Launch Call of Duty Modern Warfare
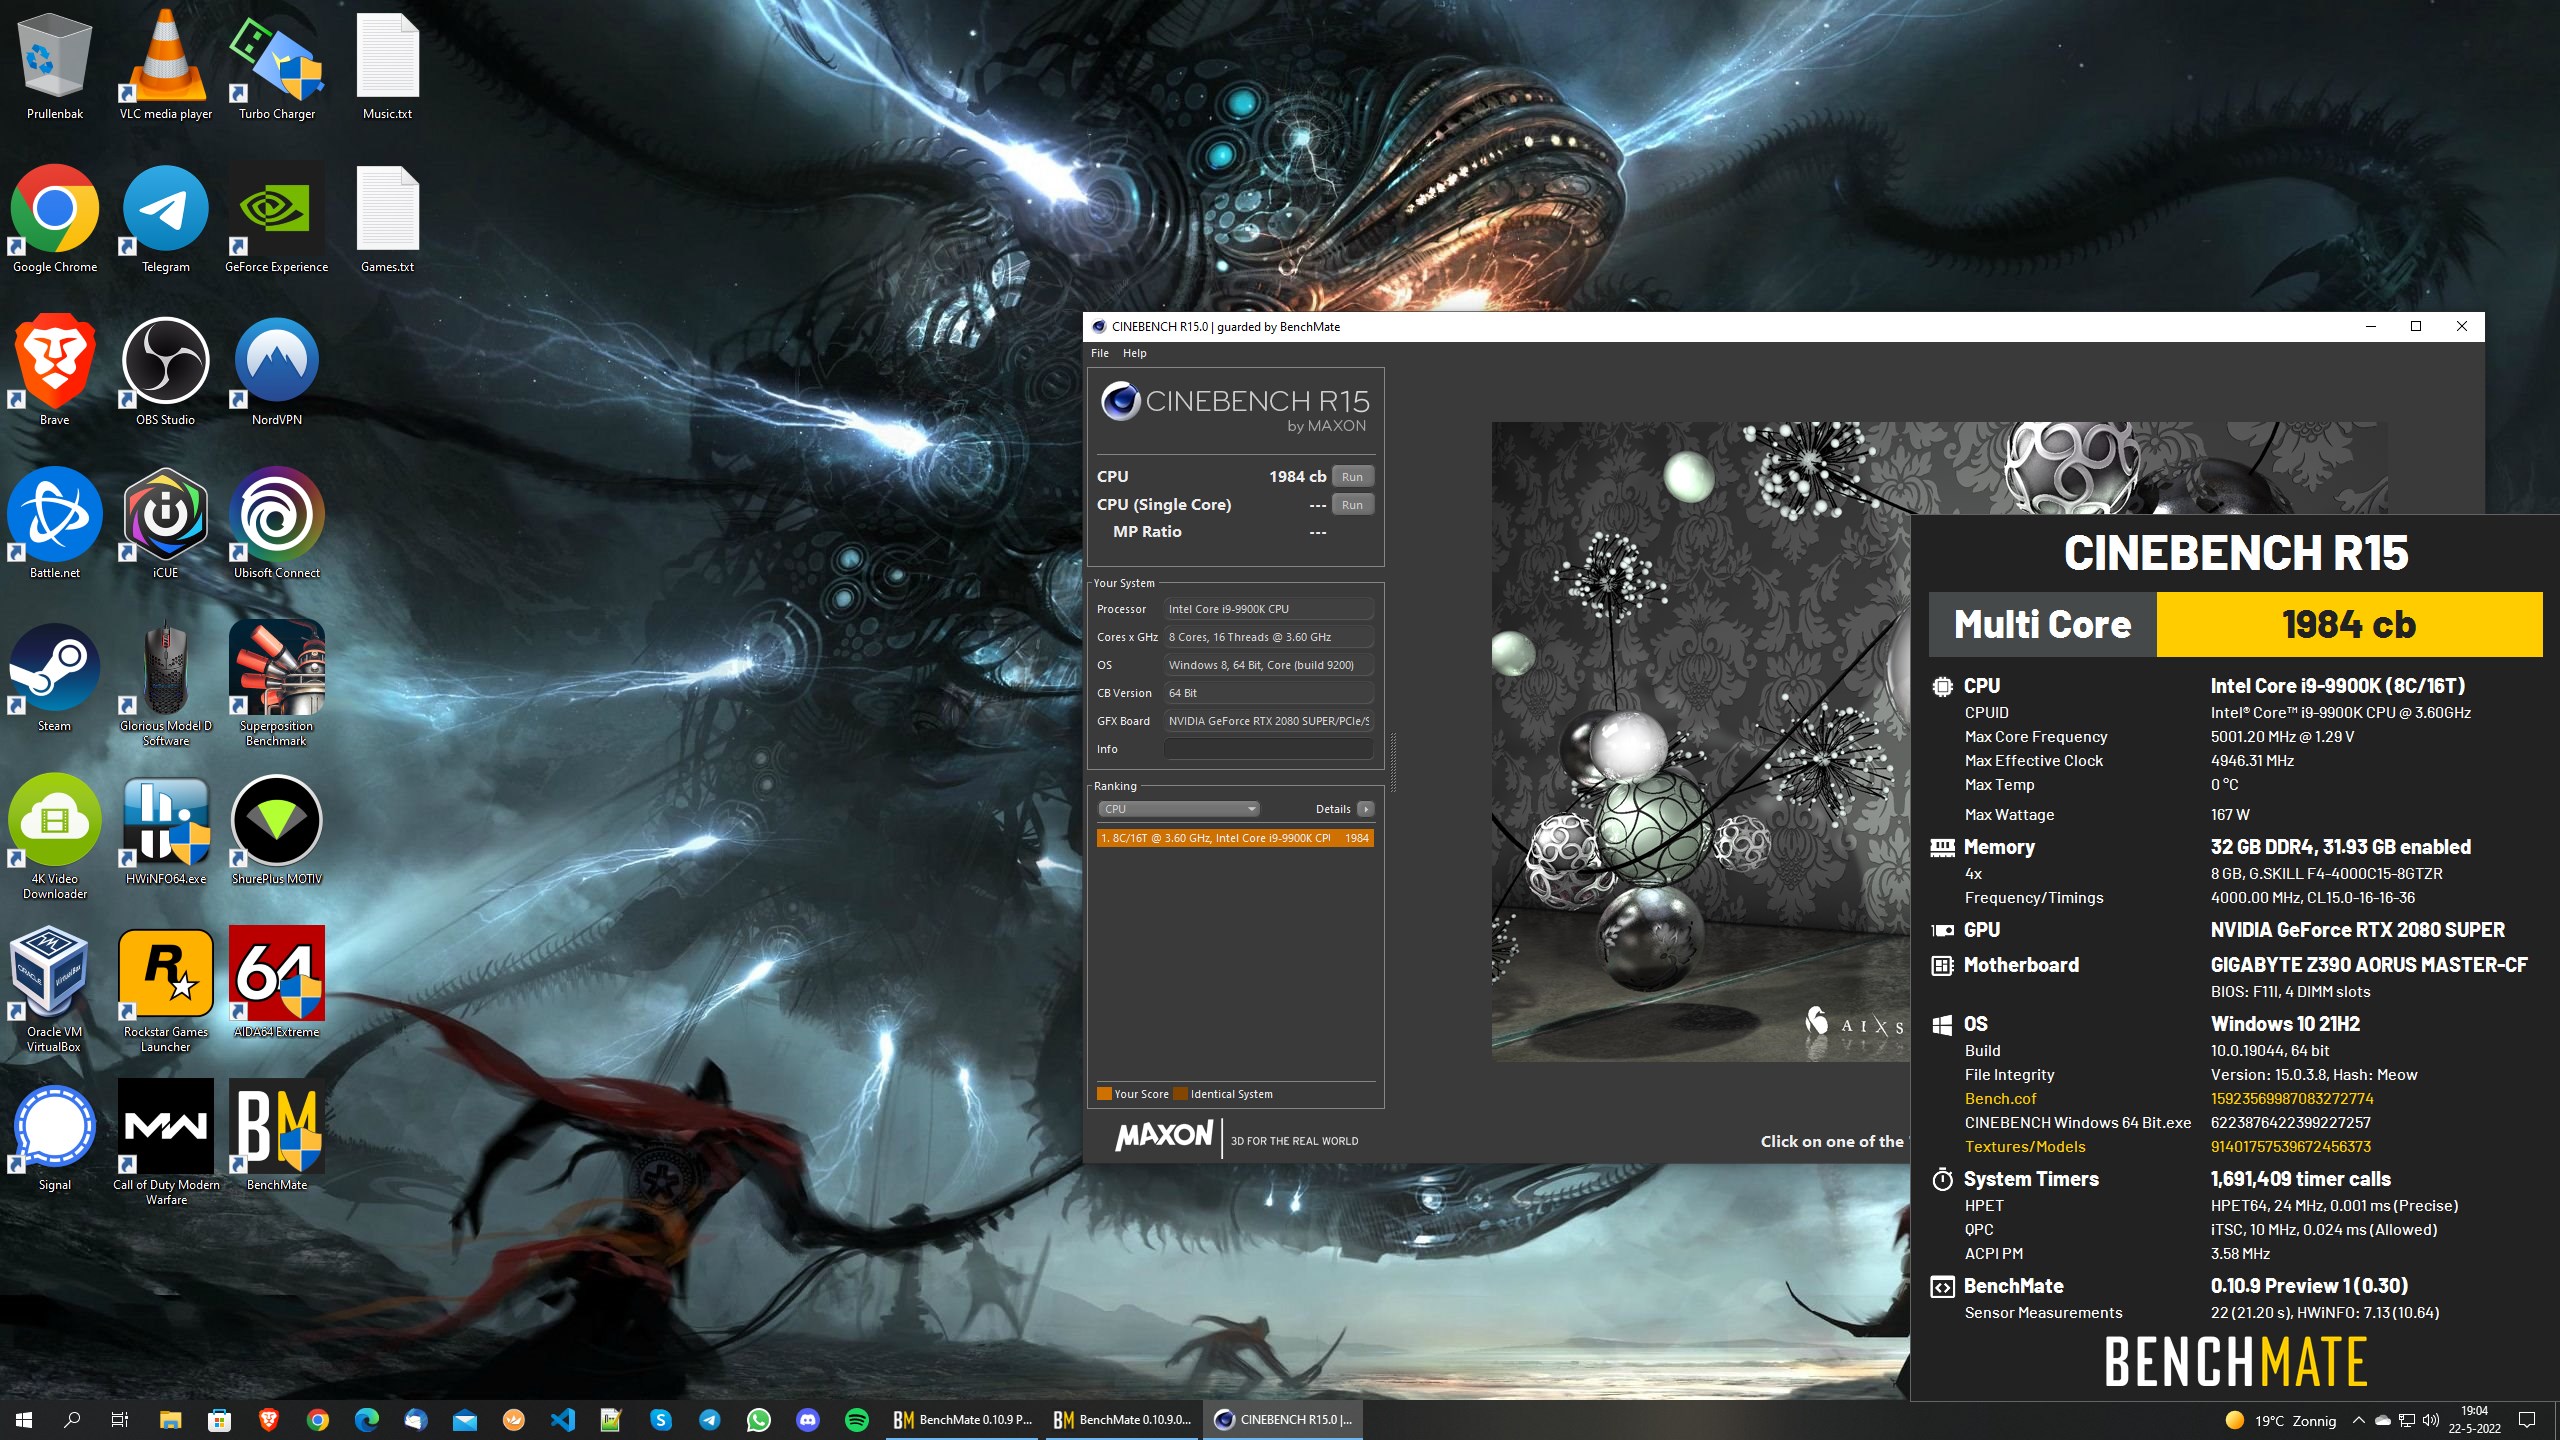This screenshot has height=1440, width=2560. click(166, 1143)
